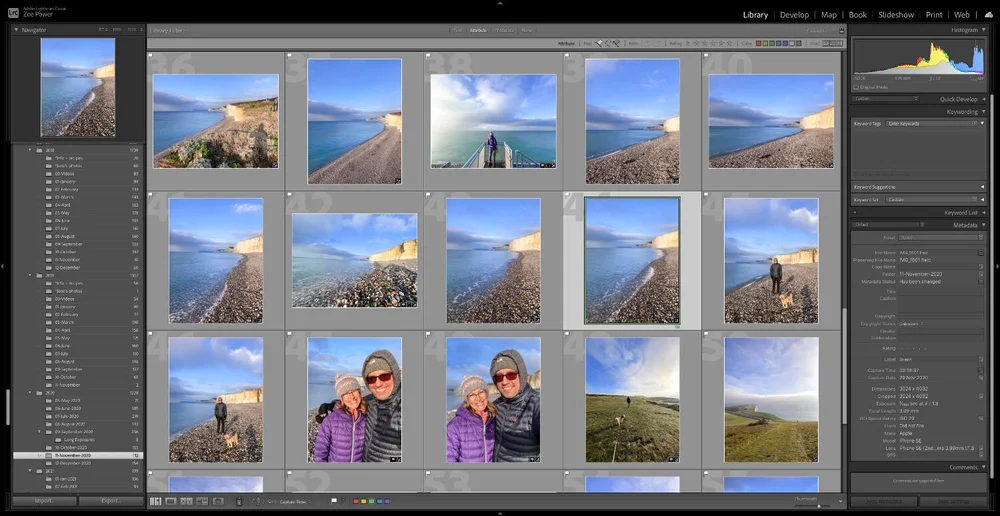Screen dimensions: 1000x516
Task: Set flag as rejected in toolbar
Action: 343,500
